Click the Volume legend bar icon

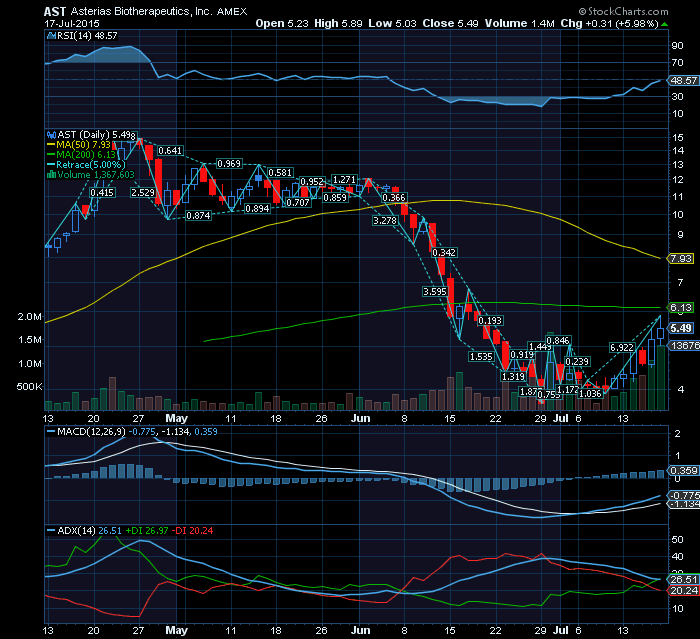coord(50,174)
